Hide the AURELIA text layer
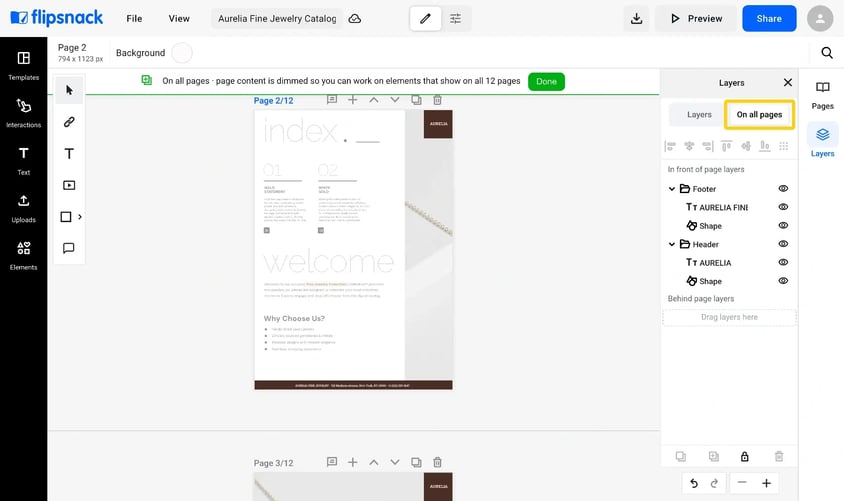This screenshot has height=501, width=844. tap(783, 263)
